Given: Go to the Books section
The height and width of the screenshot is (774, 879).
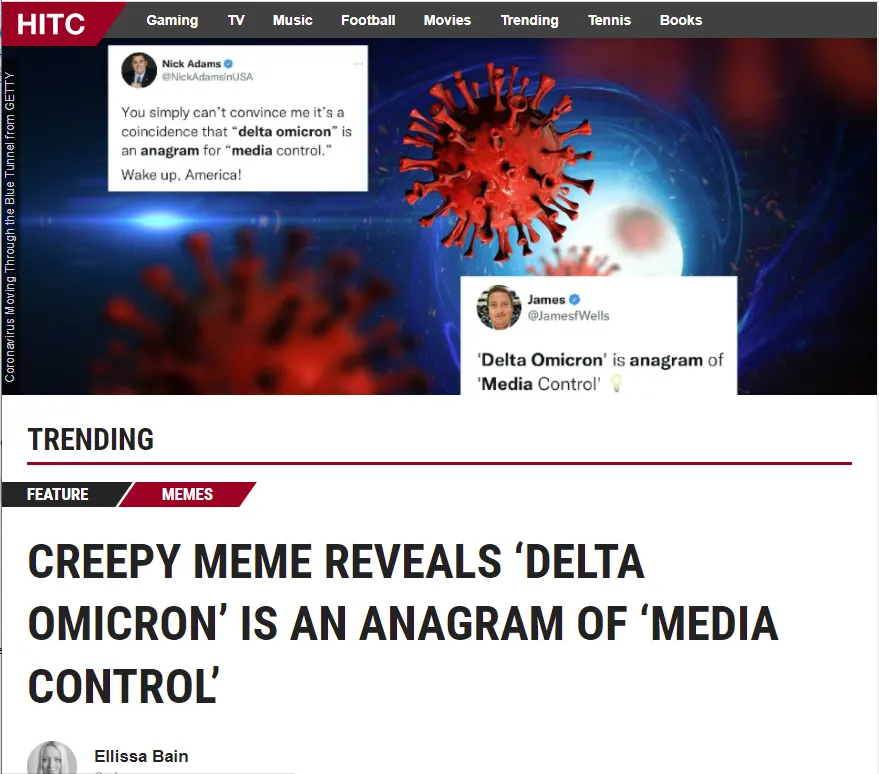Looking at the screenshot, I should pos(681,20).
